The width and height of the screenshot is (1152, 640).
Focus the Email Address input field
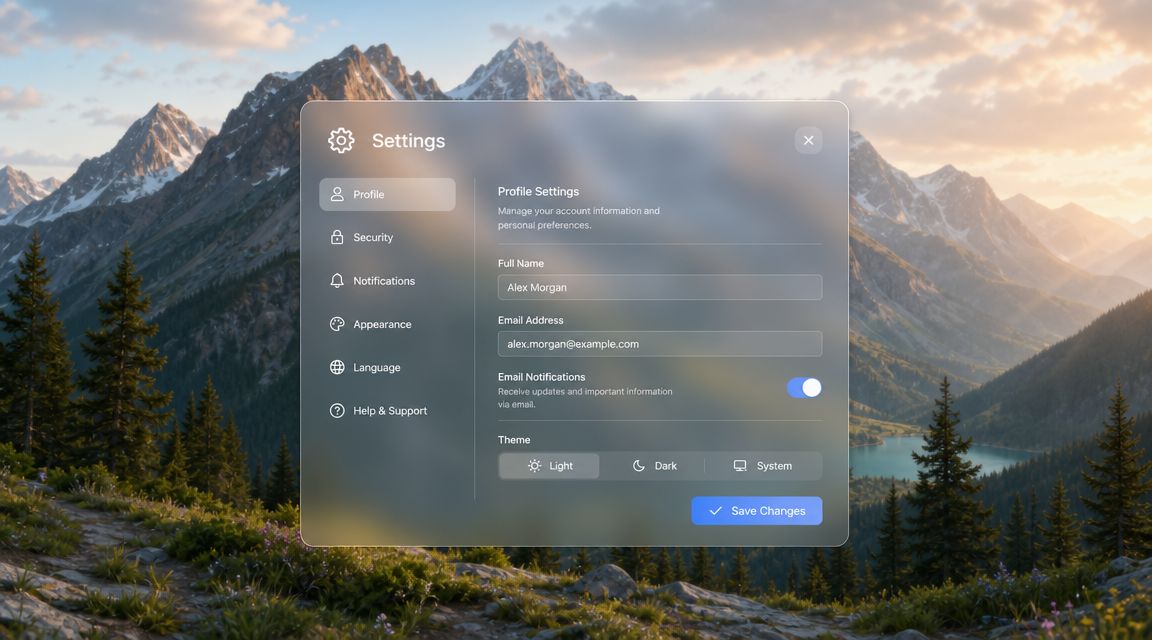pyautogui.click(x=660, y=344)
